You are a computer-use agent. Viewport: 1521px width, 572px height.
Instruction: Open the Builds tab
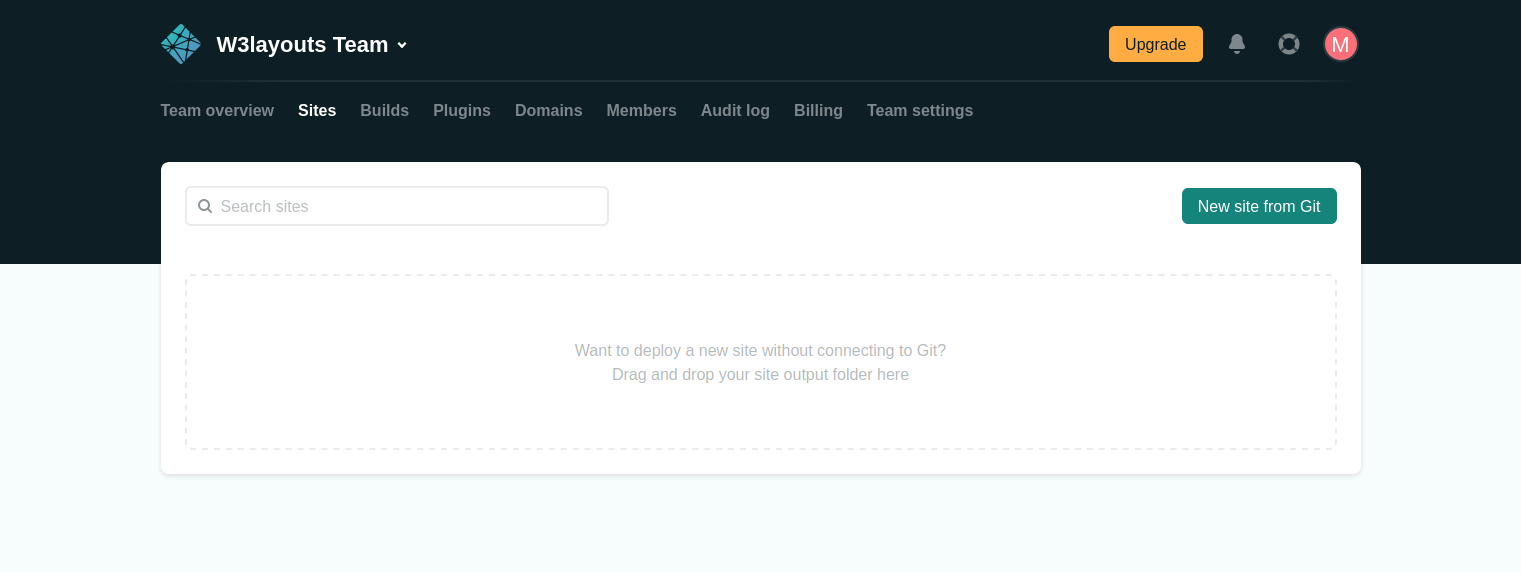(385, 110)
